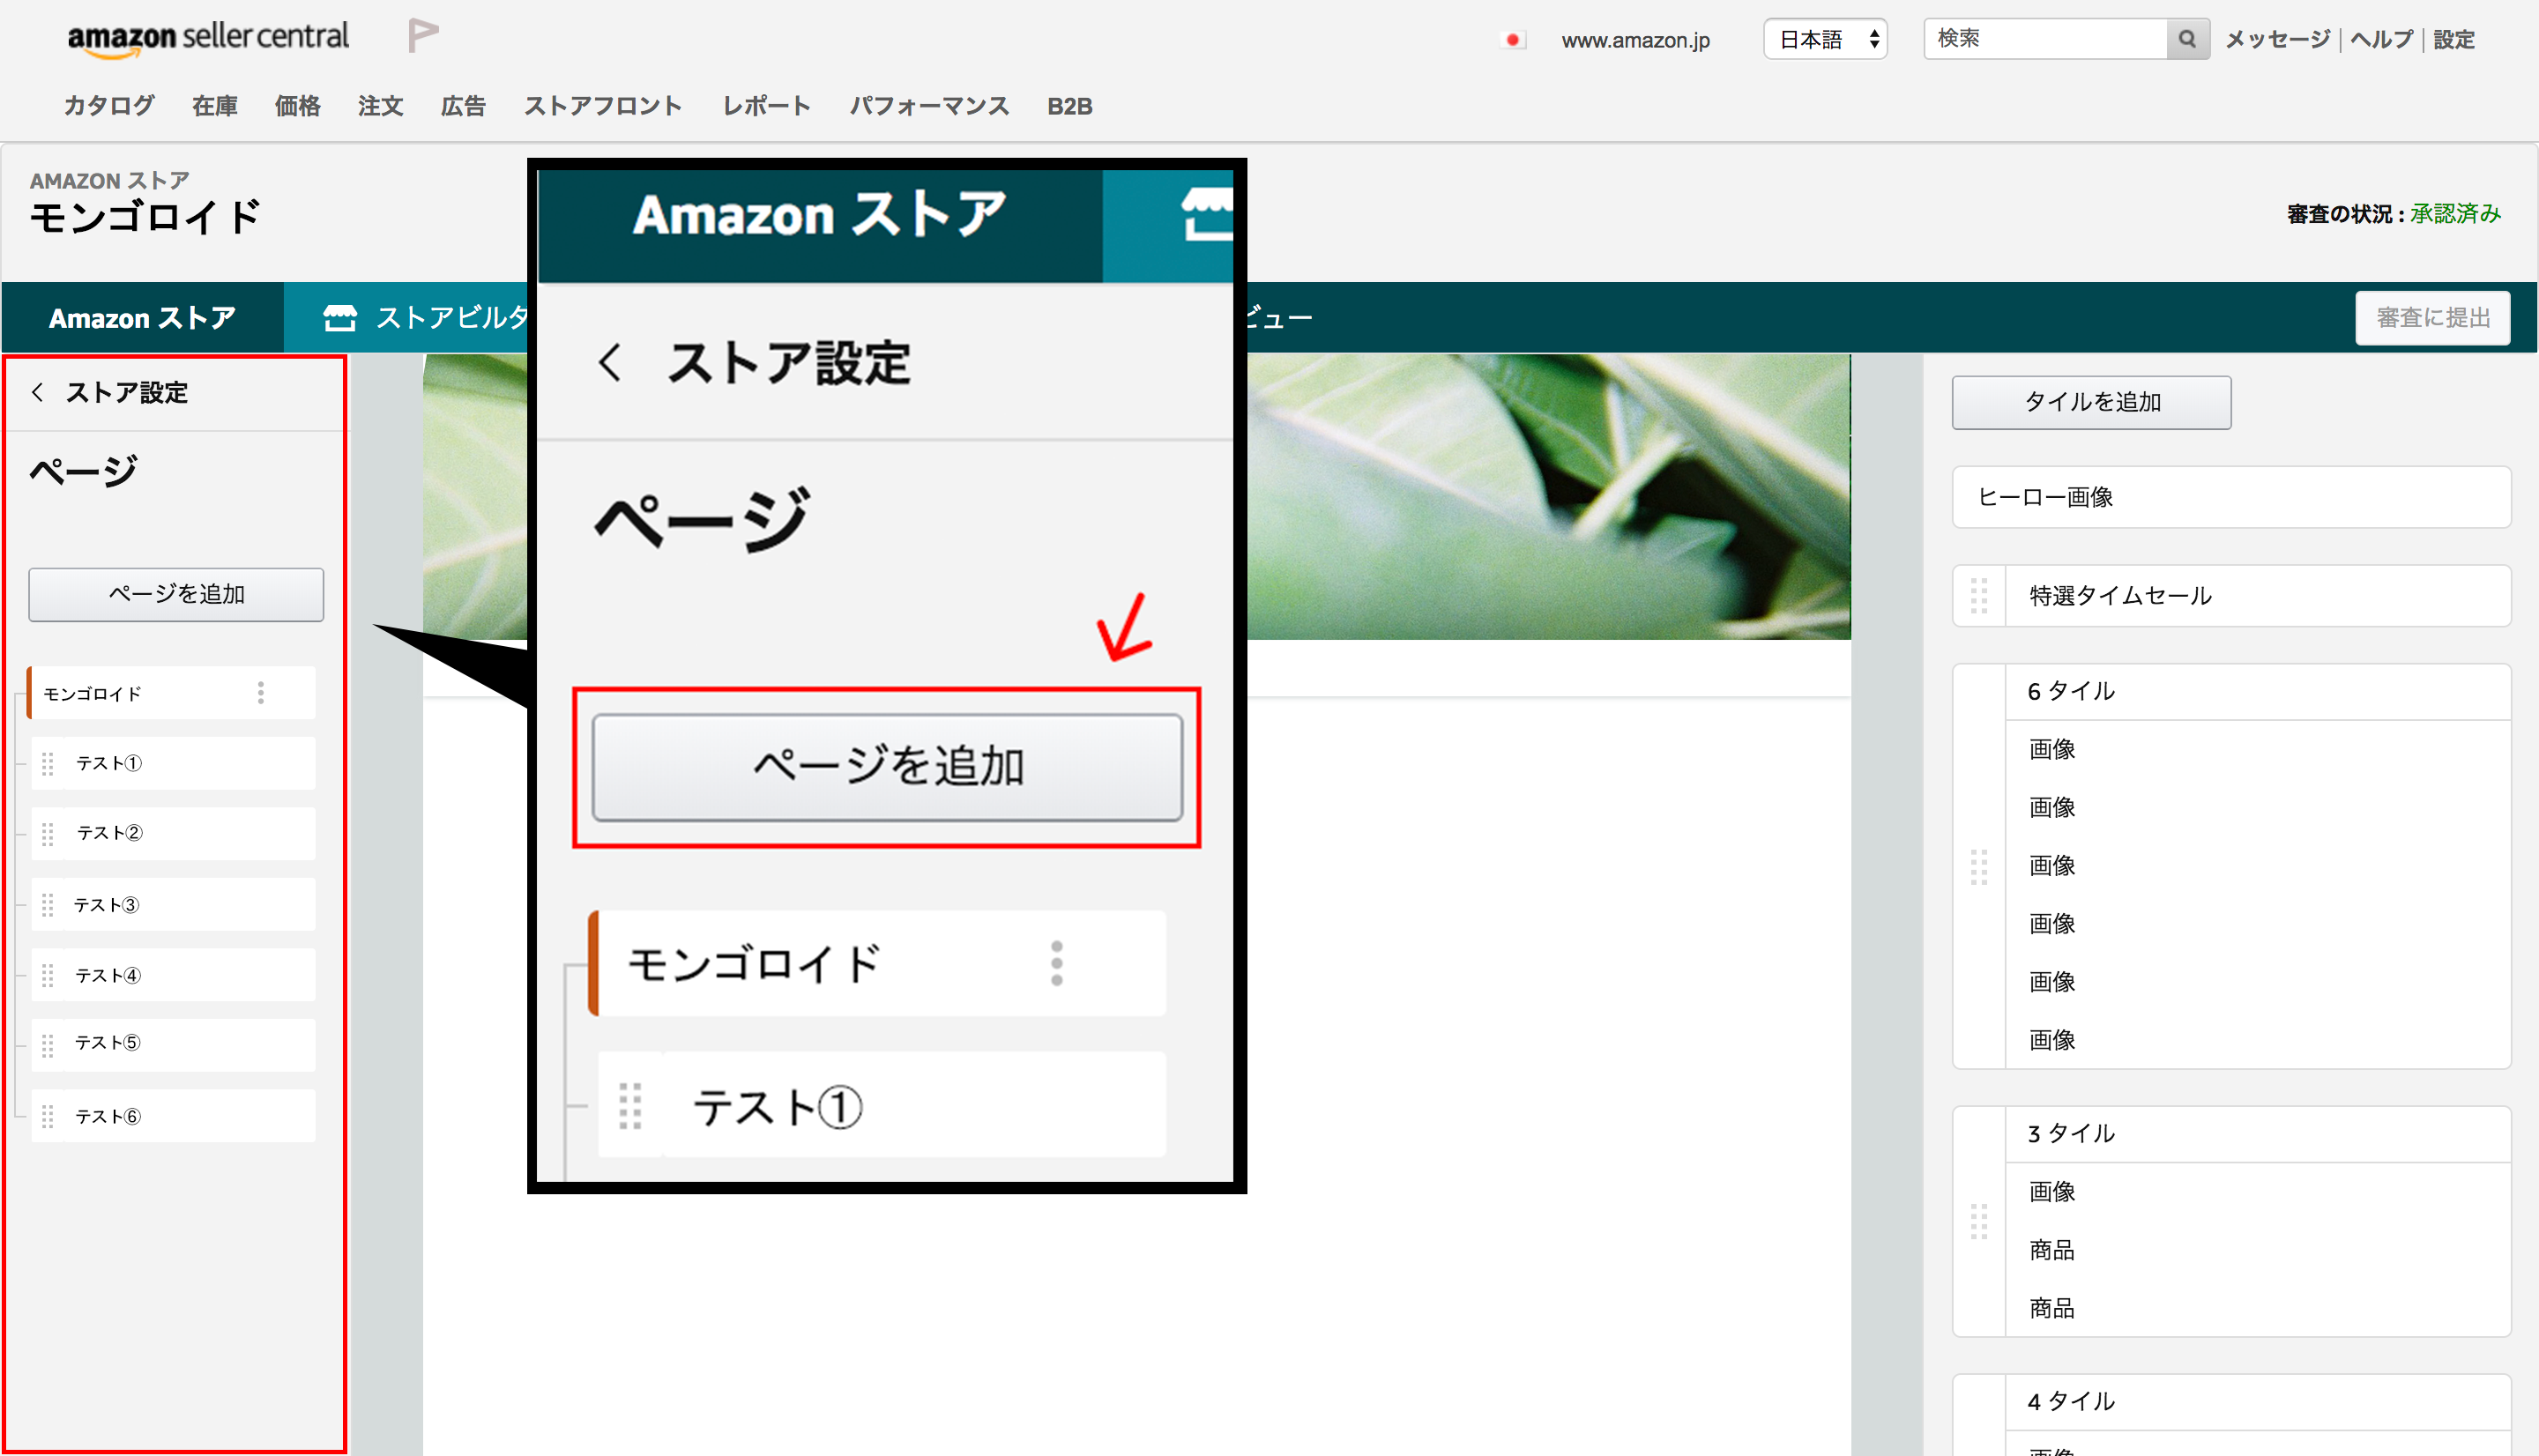
Task: Click the www.amazon.jp marketplace link
Action: [1636, 40]
